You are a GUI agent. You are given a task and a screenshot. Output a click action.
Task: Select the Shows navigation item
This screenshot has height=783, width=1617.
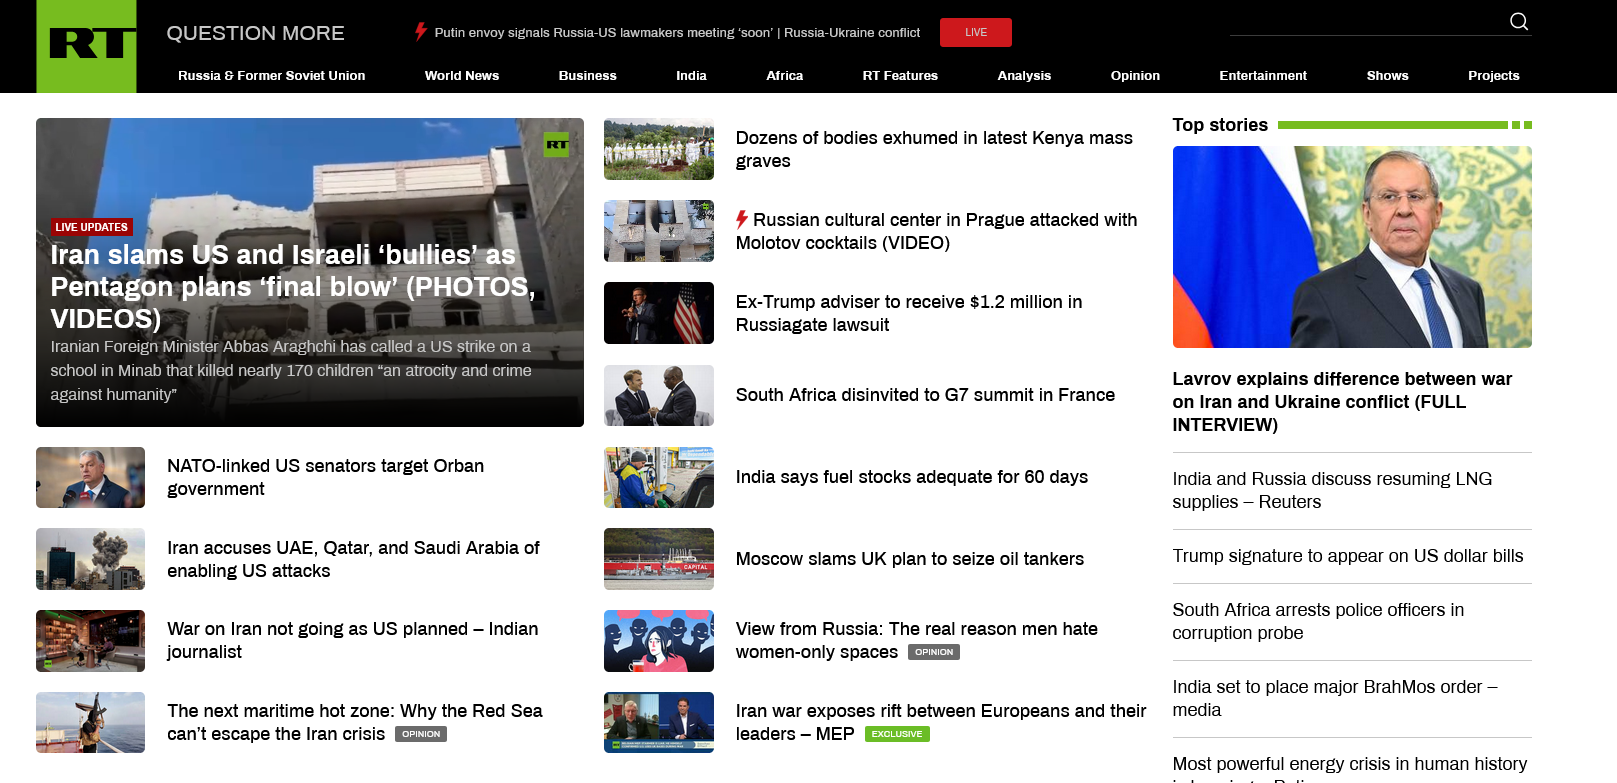point(1387,76)
